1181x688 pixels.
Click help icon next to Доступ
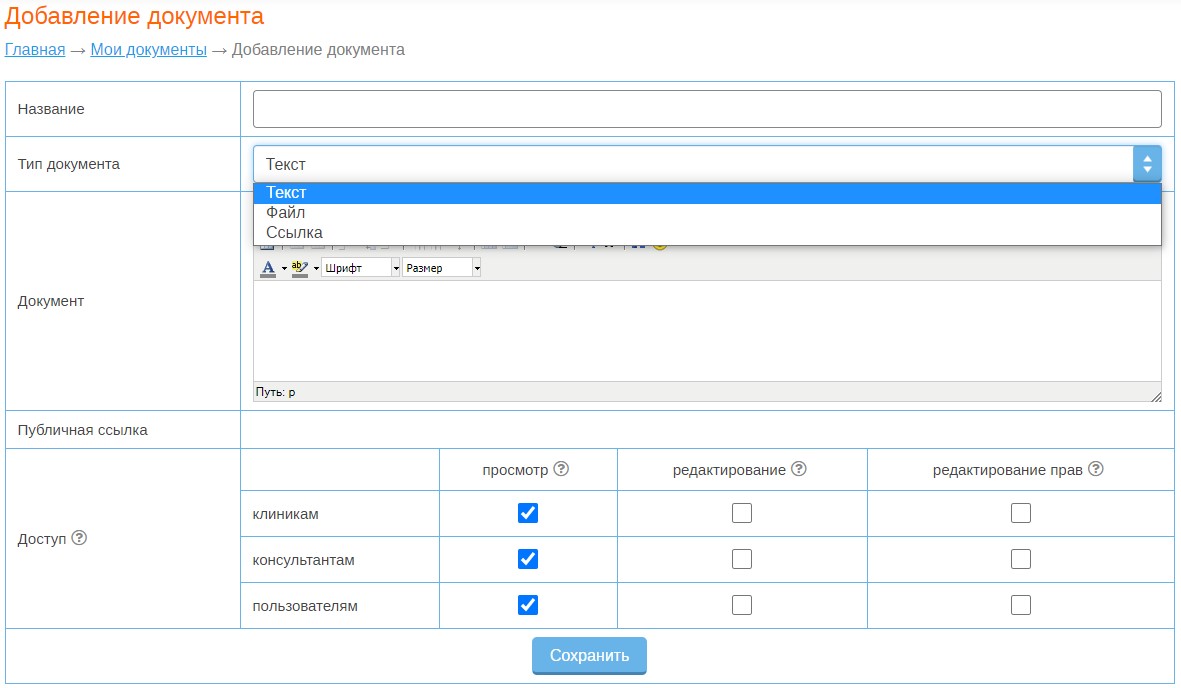[x=80, y=538]
